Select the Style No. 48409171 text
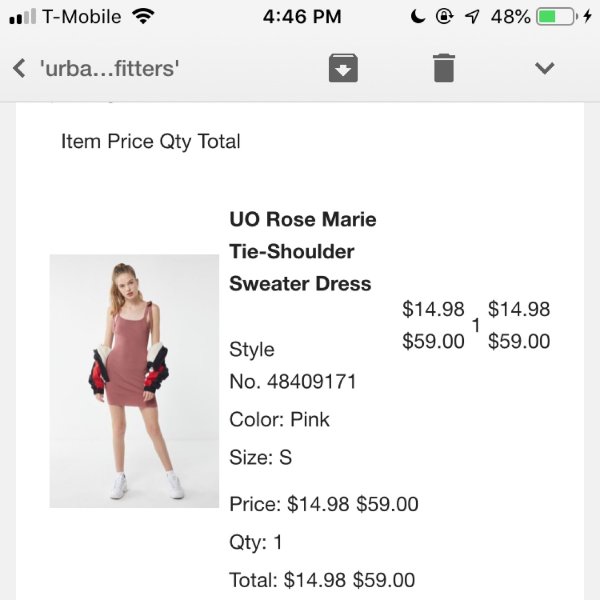This screenshot has width=600, height=600. point(292,365)
